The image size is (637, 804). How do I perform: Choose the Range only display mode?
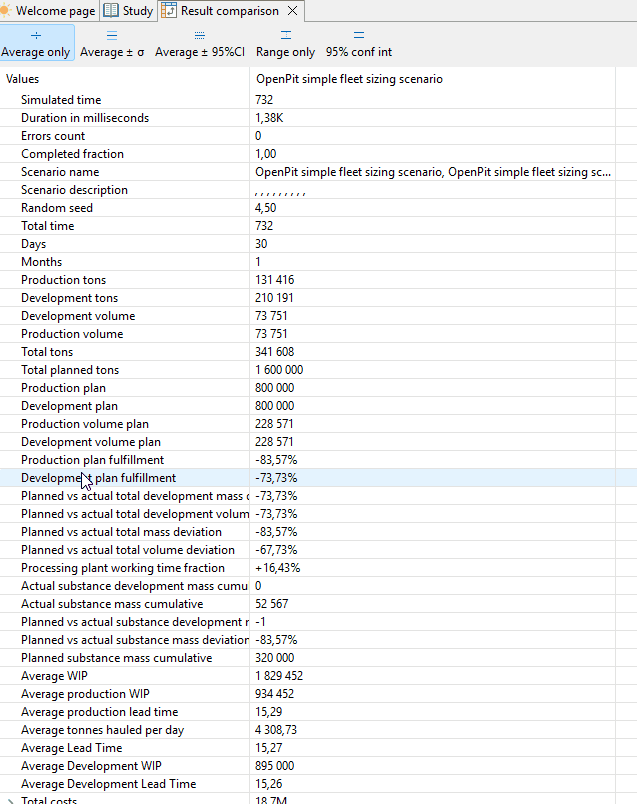(x=285, y=43)
